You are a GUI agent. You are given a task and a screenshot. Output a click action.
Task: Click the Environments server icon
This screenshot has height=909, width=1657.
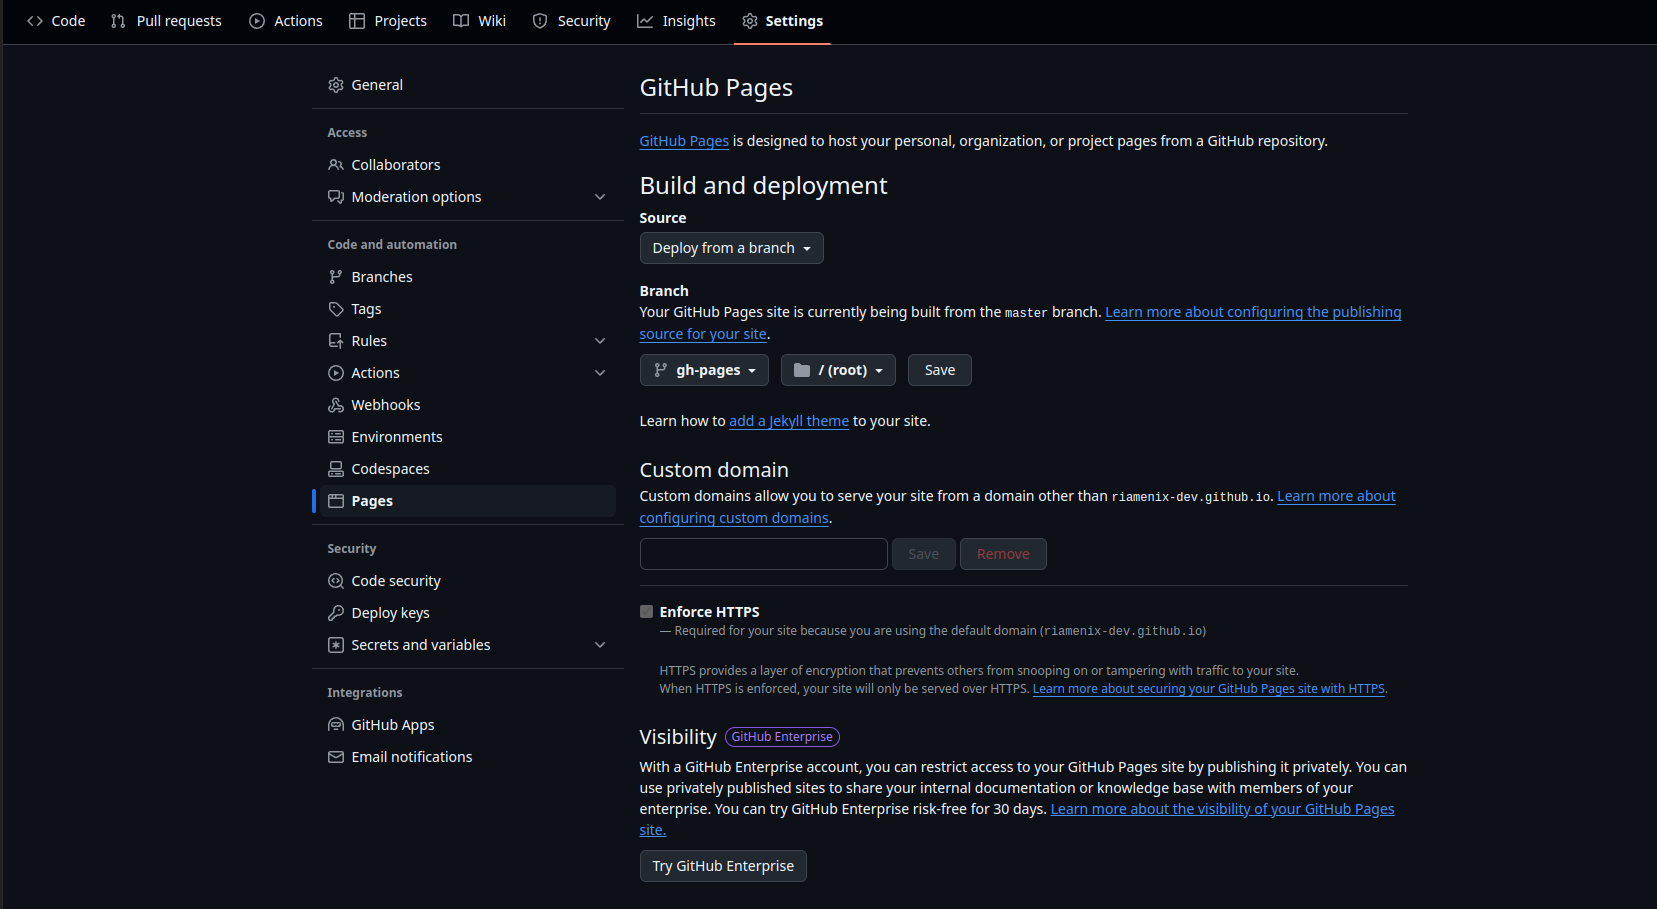tap(336, 437)
